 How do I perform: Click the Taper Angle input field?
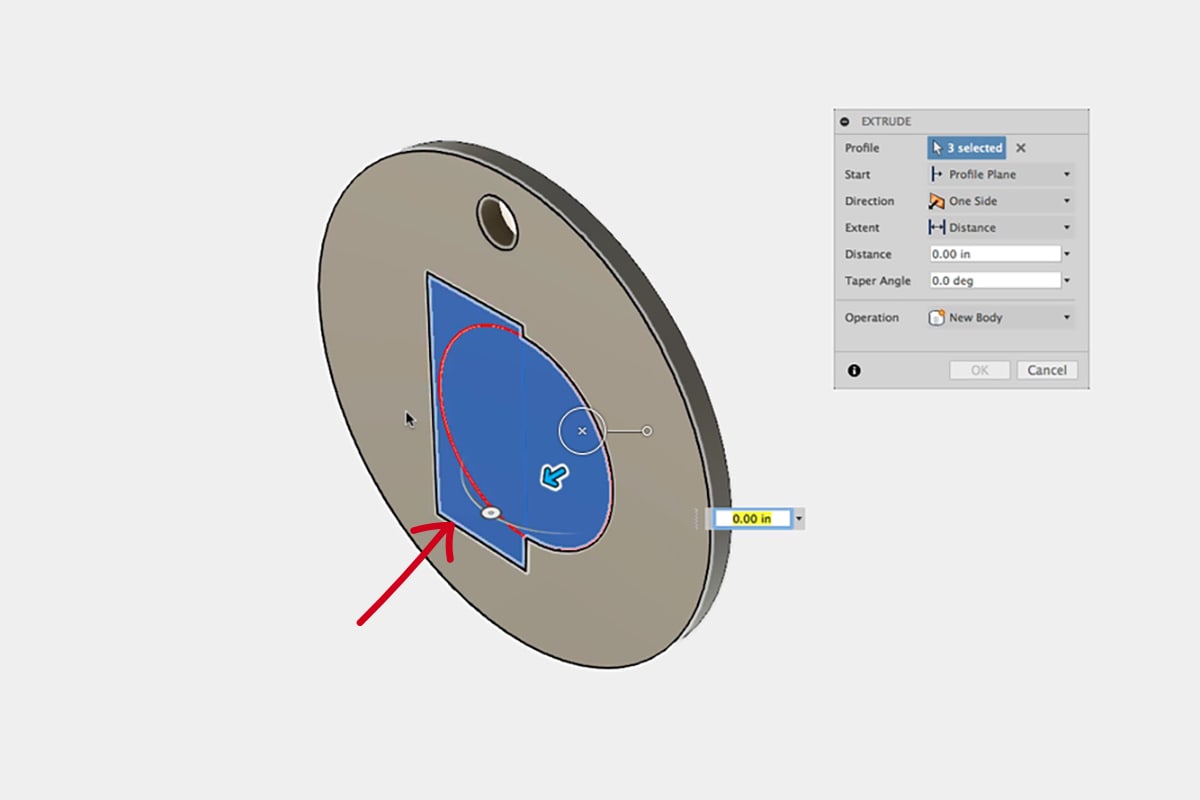click(995, 281)
